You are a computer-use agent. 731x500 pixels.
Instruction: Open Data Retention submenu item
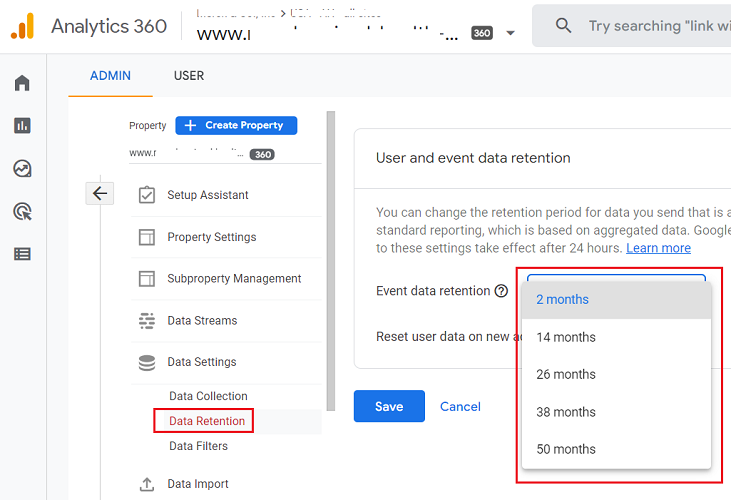[x=207, y=421]
